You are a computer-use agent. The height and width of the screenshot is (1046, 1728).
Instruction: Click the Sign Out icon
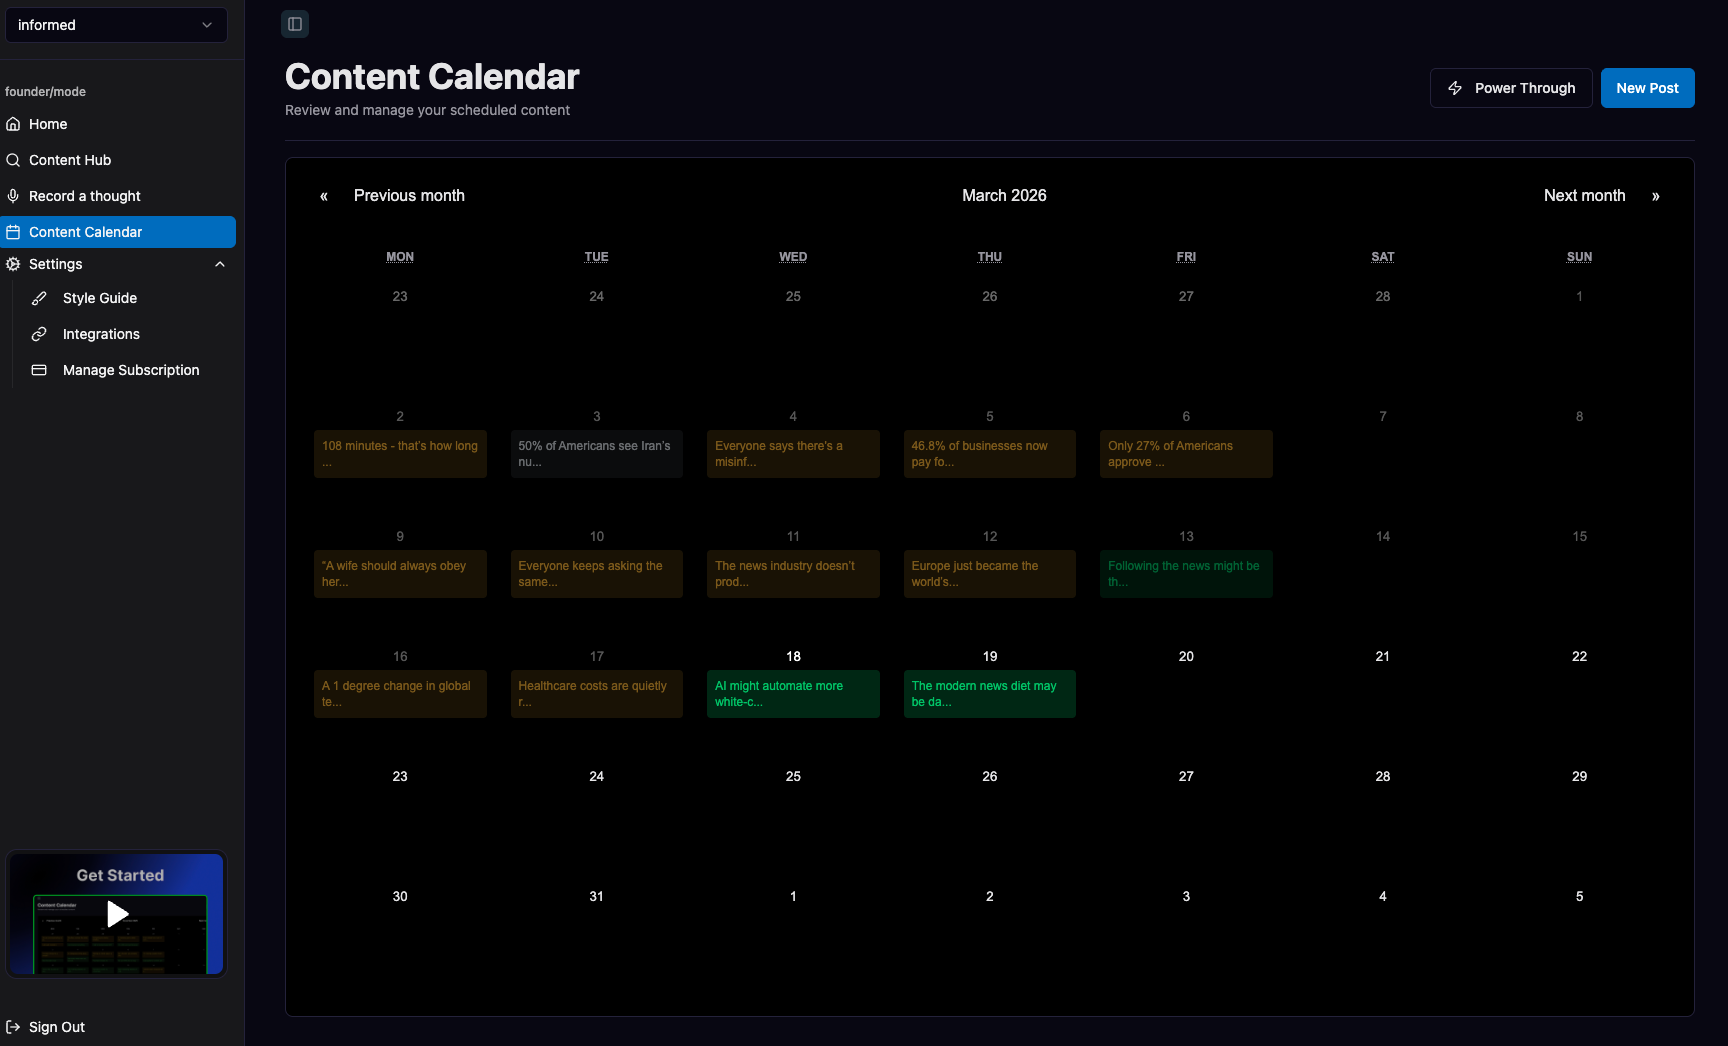click(14, 1026)
